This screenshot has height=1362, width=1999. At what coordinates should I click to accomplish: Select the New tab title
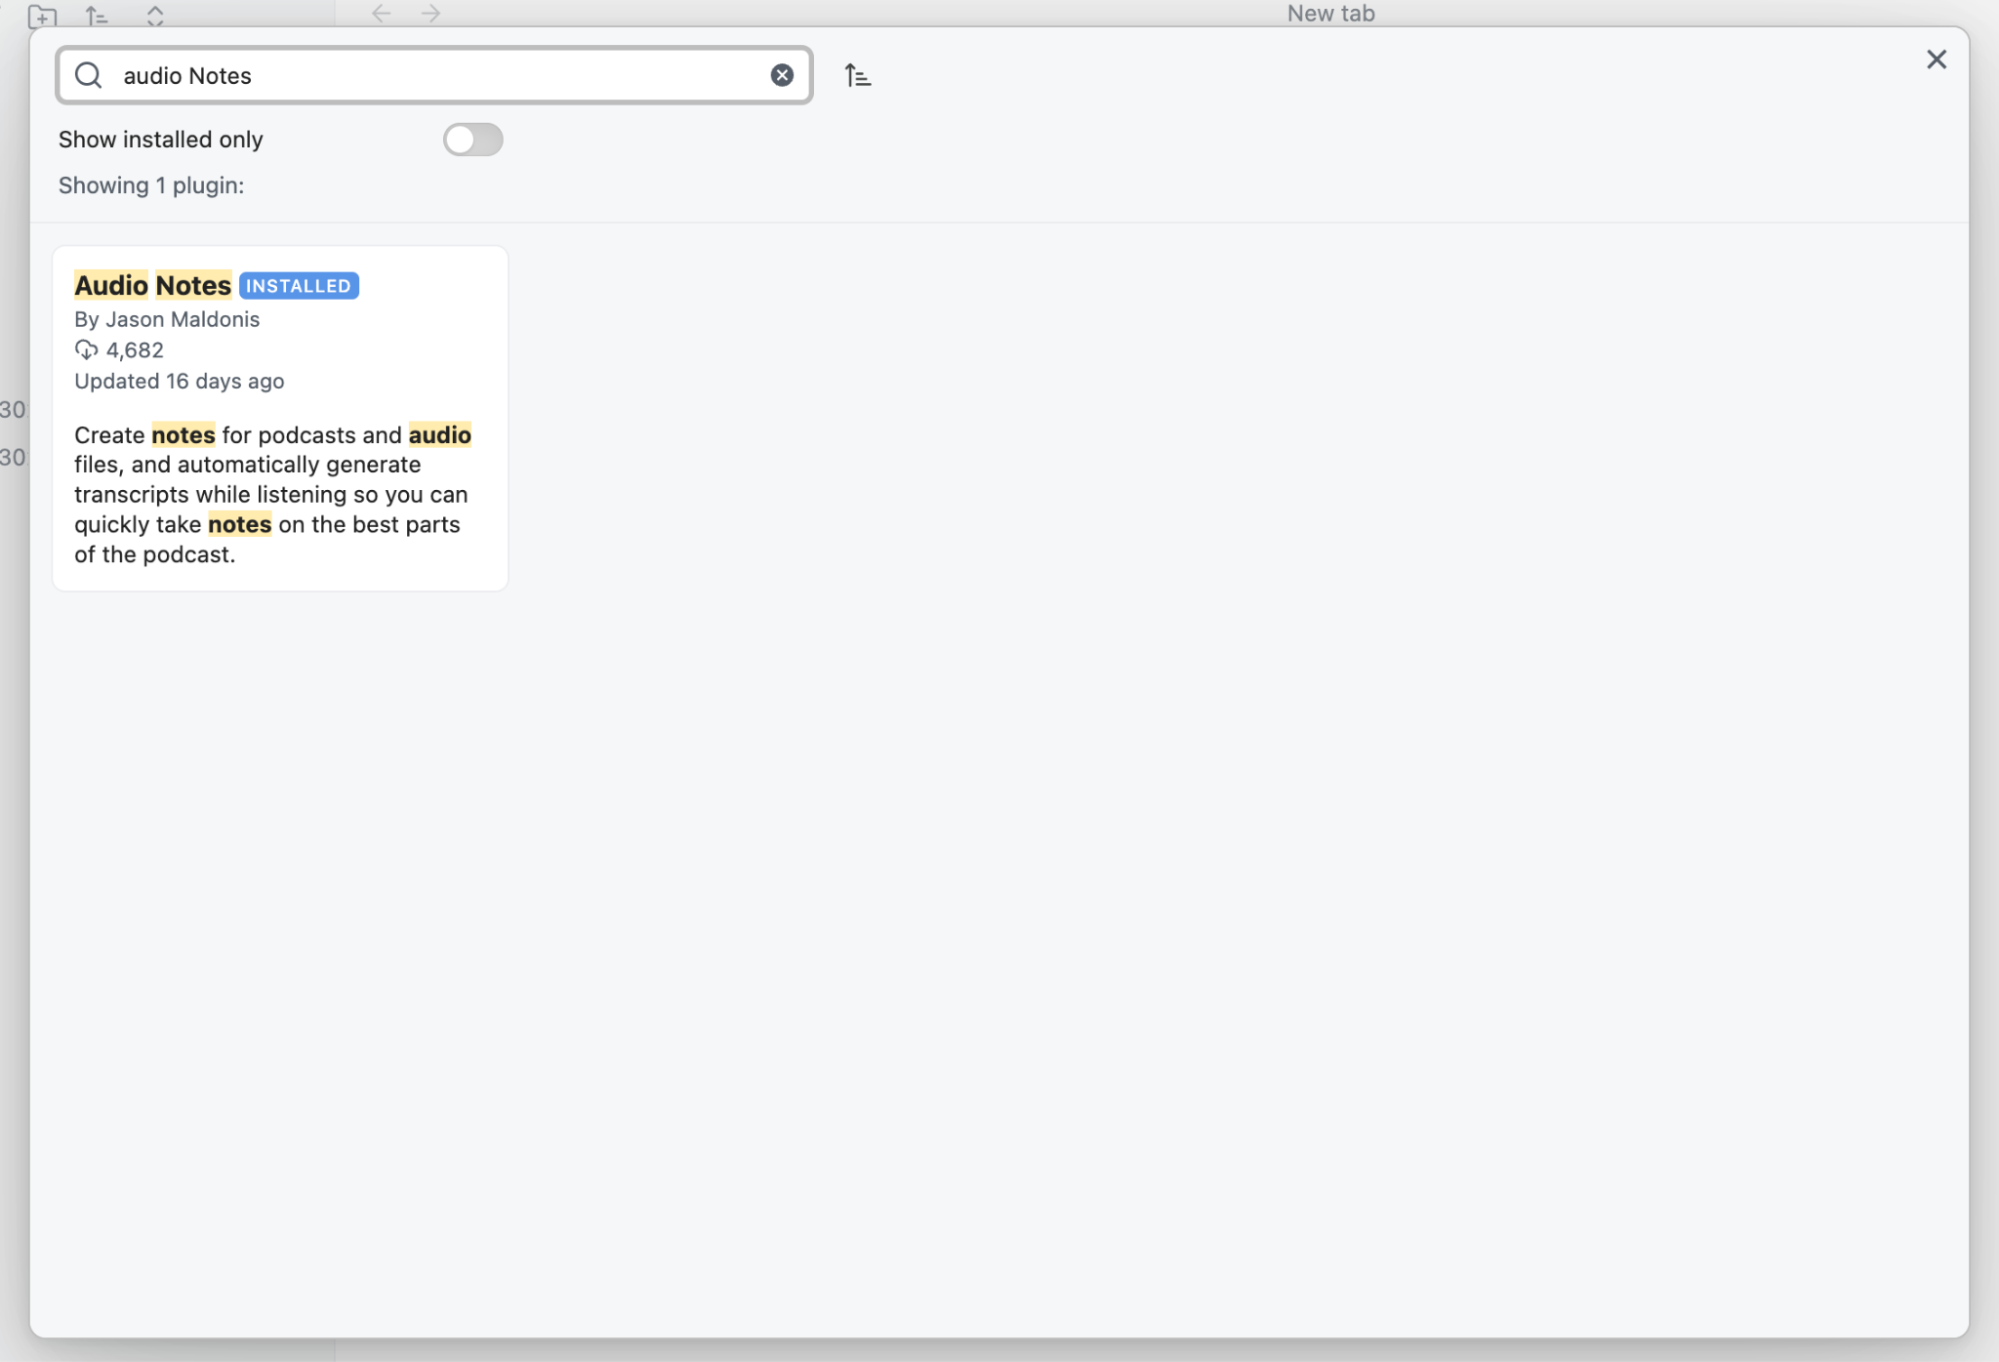(x=1330, y=14)
